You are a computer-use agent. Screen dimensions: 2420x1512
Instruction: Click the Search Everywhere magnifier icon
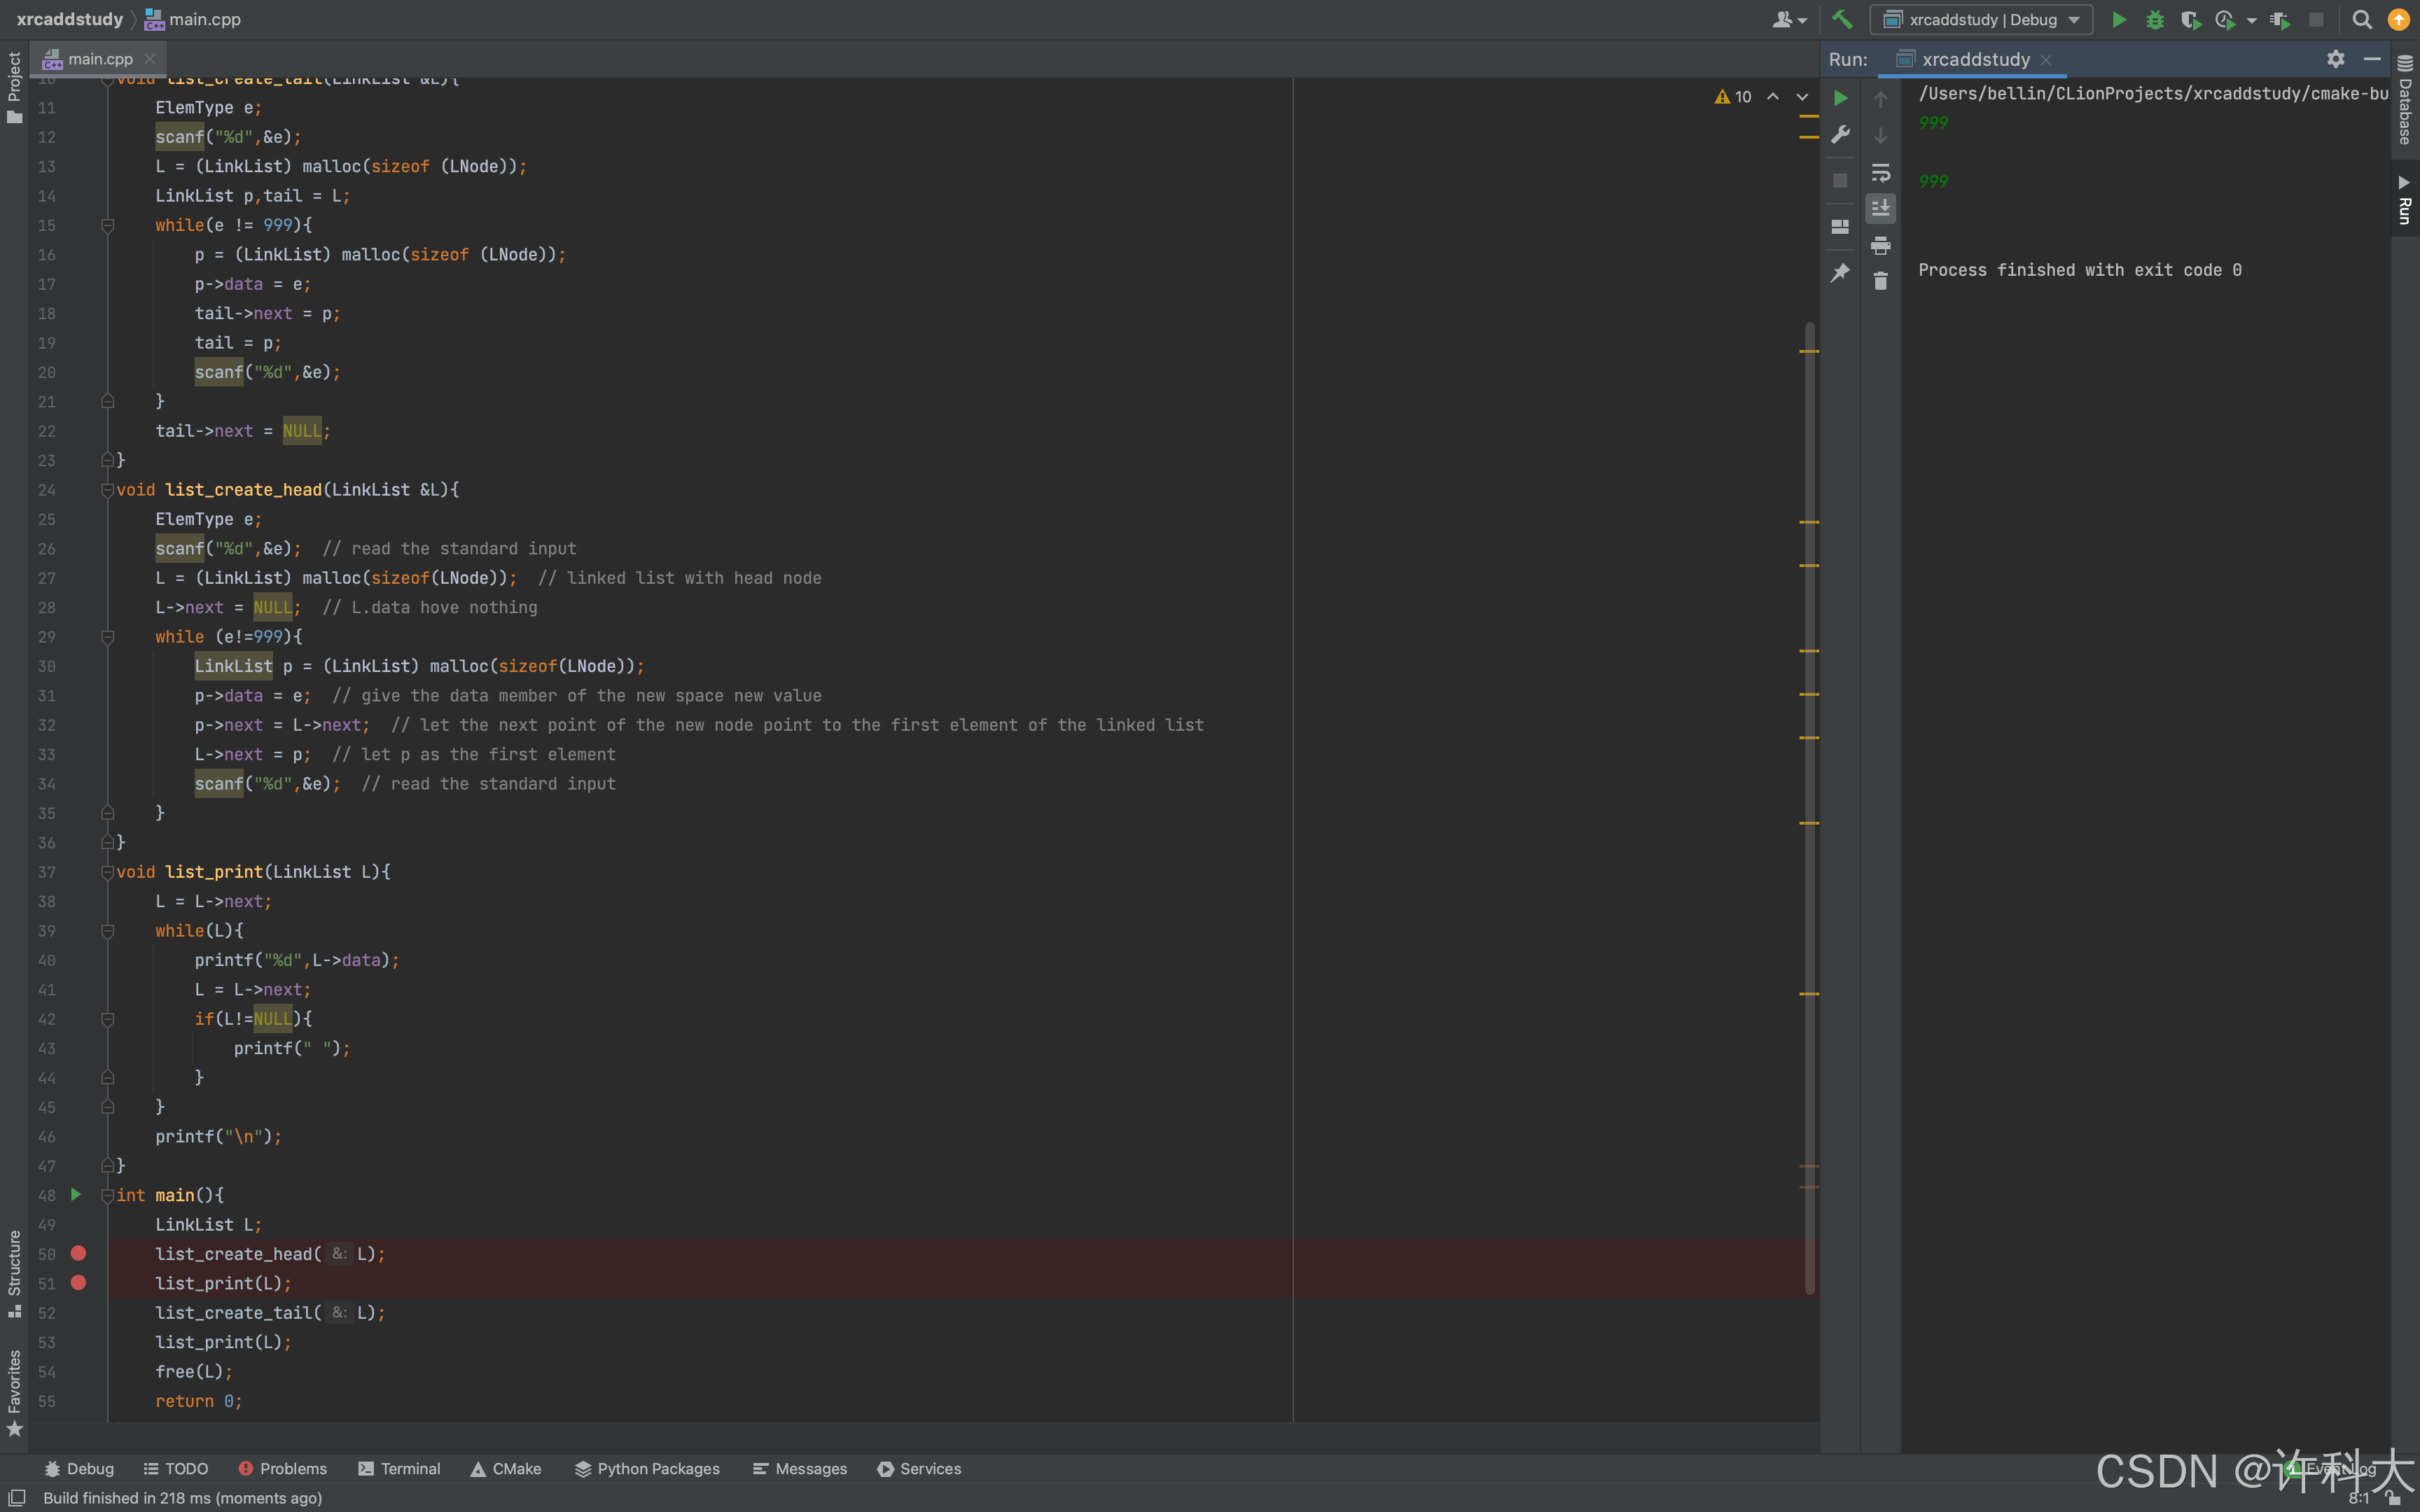click(x=2362, y=19)
